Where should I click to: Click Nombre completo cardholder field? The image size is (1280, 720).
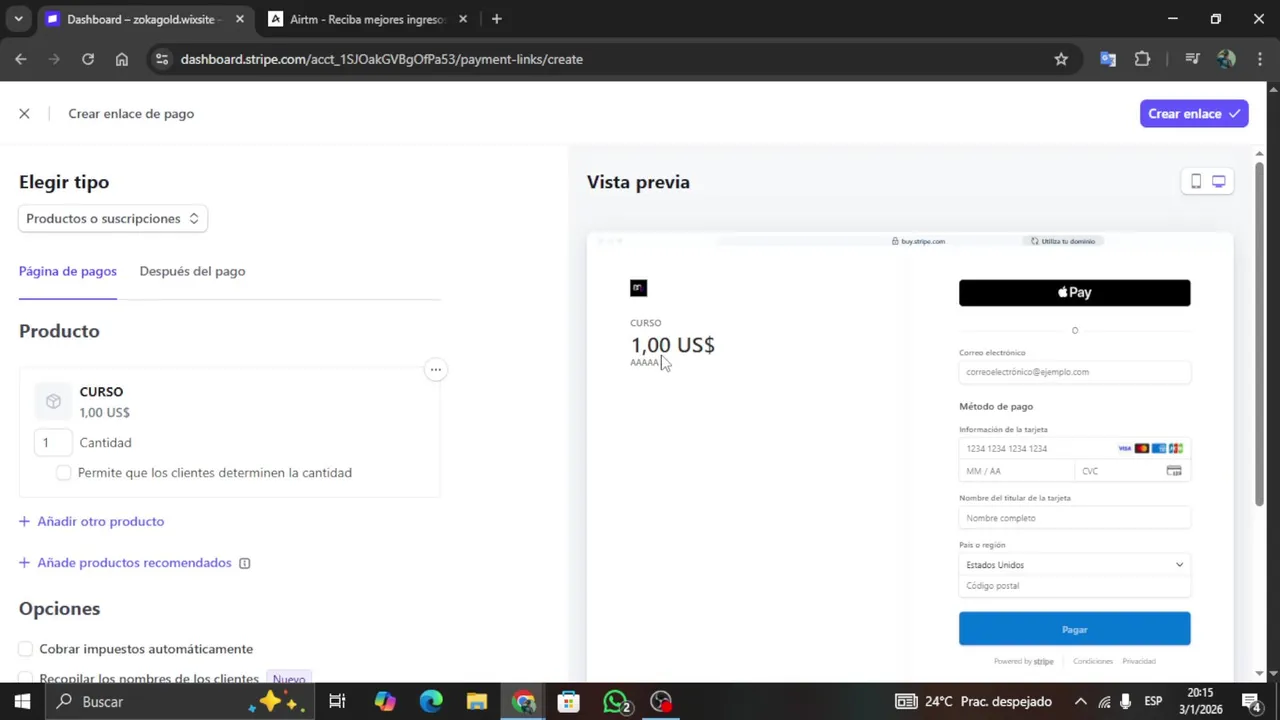coord(1074,518)
